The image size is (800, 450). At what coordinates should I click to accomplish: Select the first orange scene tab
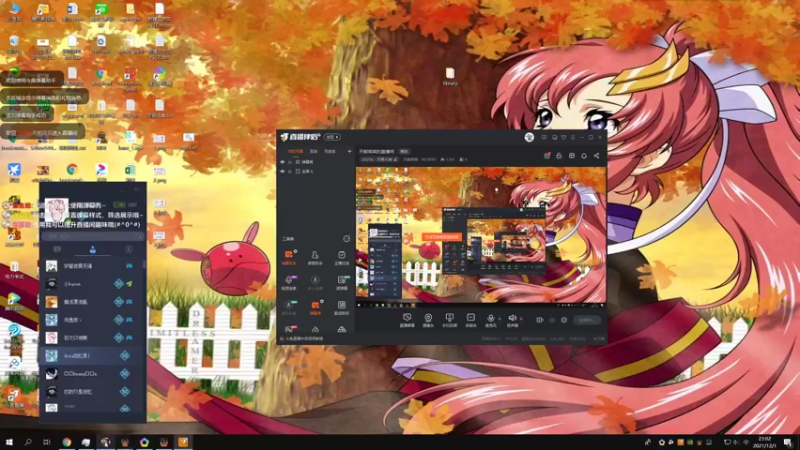[295, 152]
